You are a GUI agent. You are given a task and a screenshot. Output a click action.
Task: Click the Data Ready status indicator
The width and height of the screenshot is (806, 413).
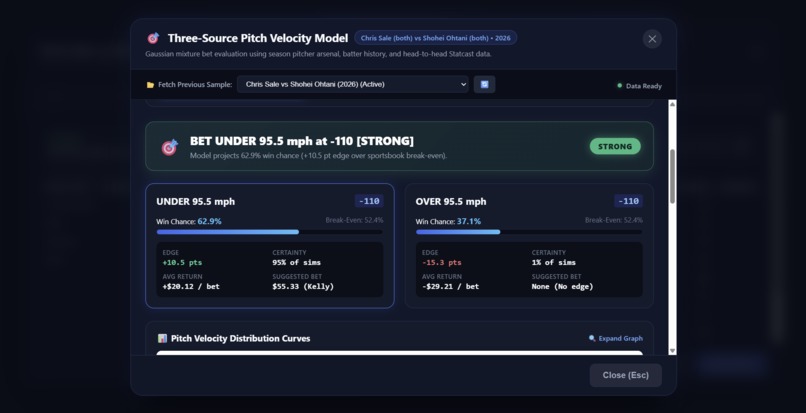(639, 86)
